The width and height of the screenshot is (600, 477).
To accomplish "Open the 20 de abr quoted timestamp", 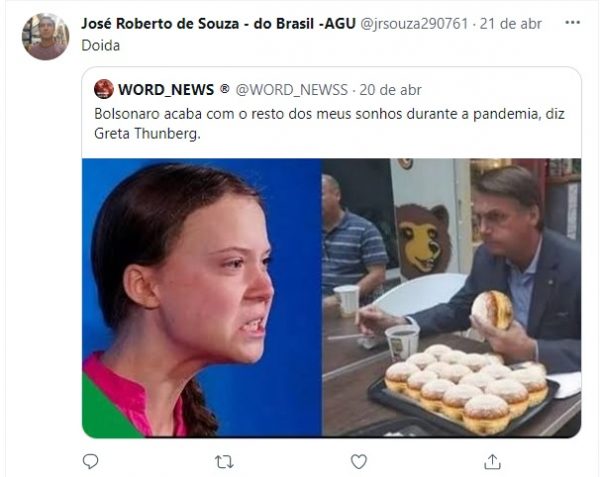I will pos(390,90).
